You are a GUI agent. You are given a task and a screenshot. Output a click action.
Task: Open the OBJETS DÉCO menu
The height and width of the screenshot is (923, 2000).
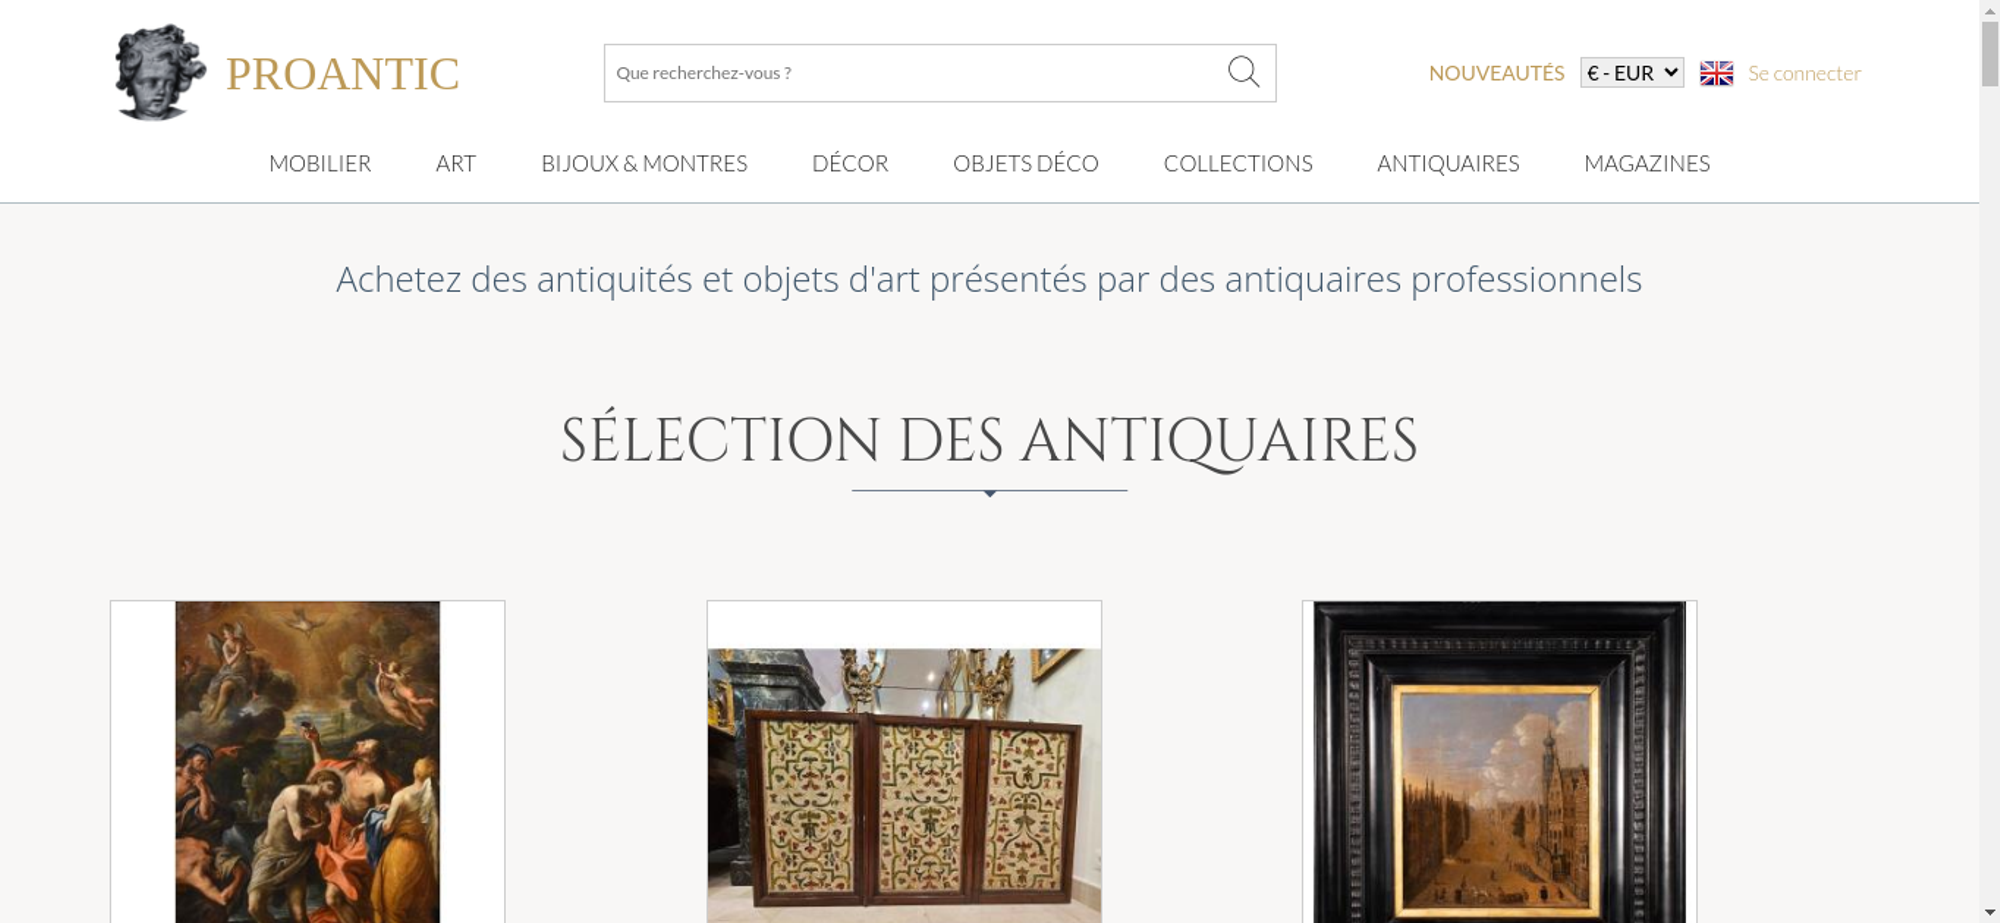(1026, 163)
